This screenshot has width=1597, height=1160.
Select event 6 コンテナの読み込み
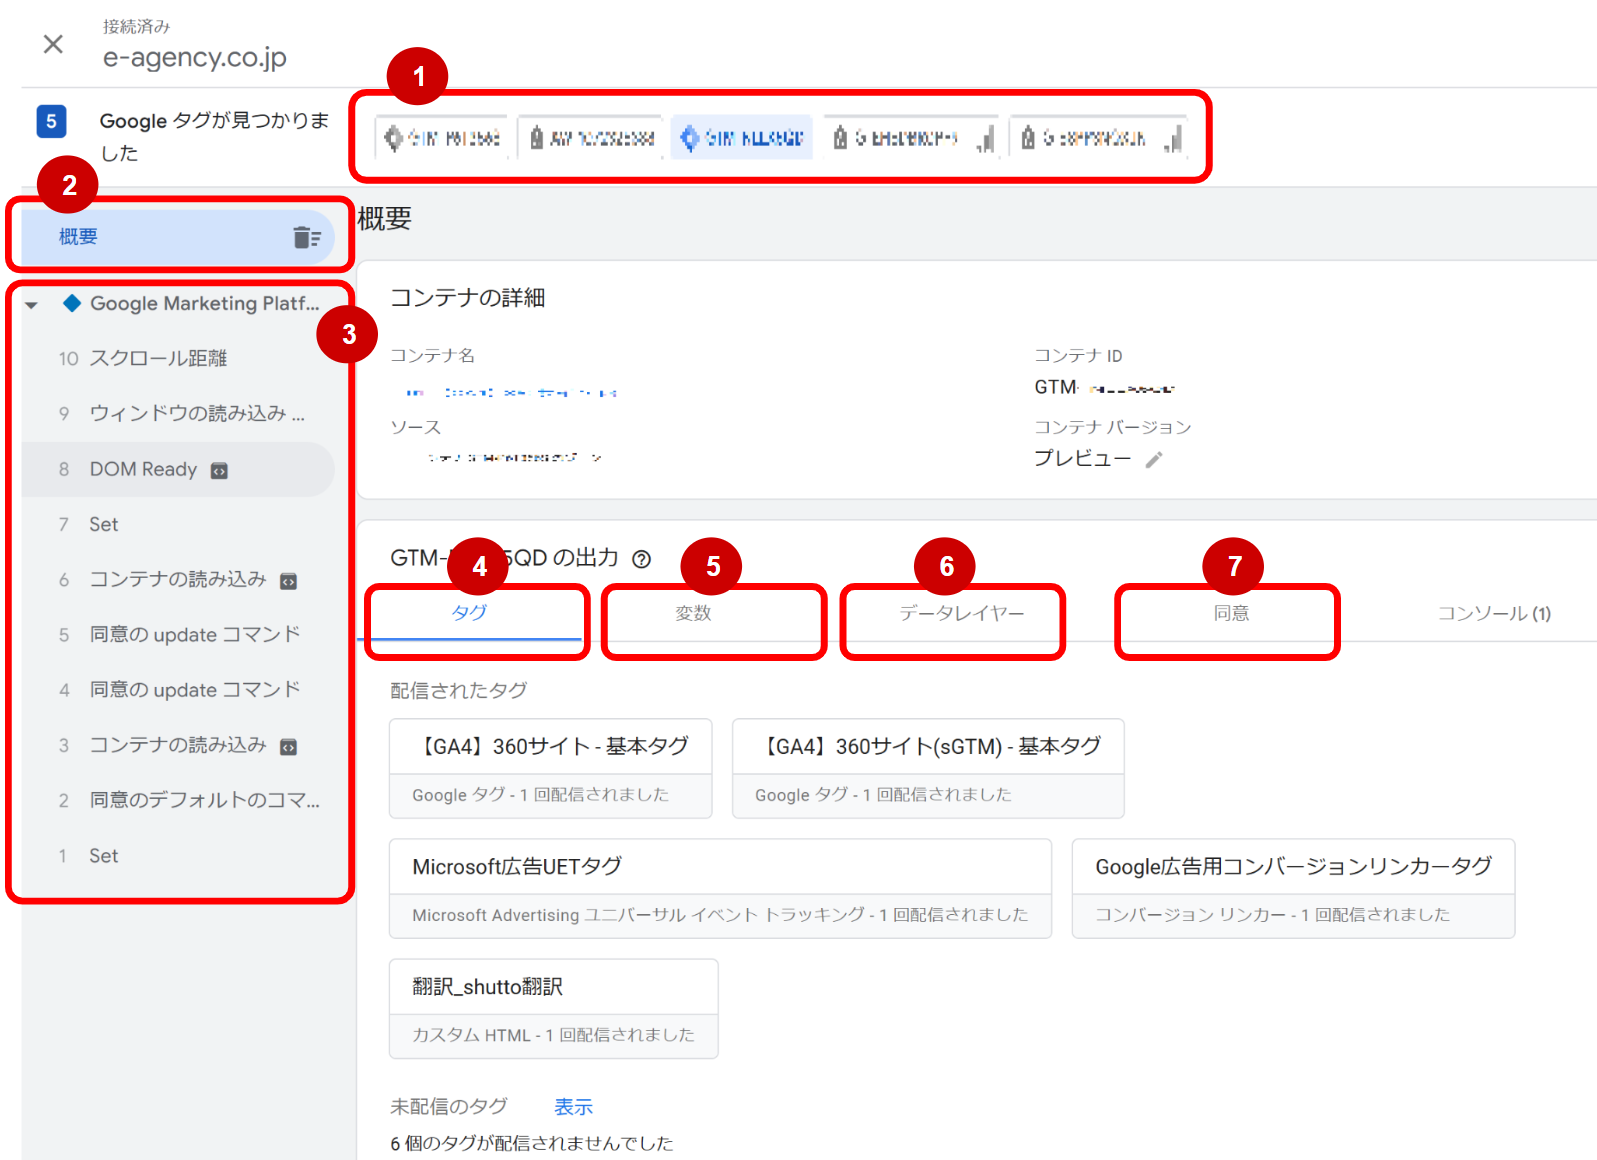(178, 579)
